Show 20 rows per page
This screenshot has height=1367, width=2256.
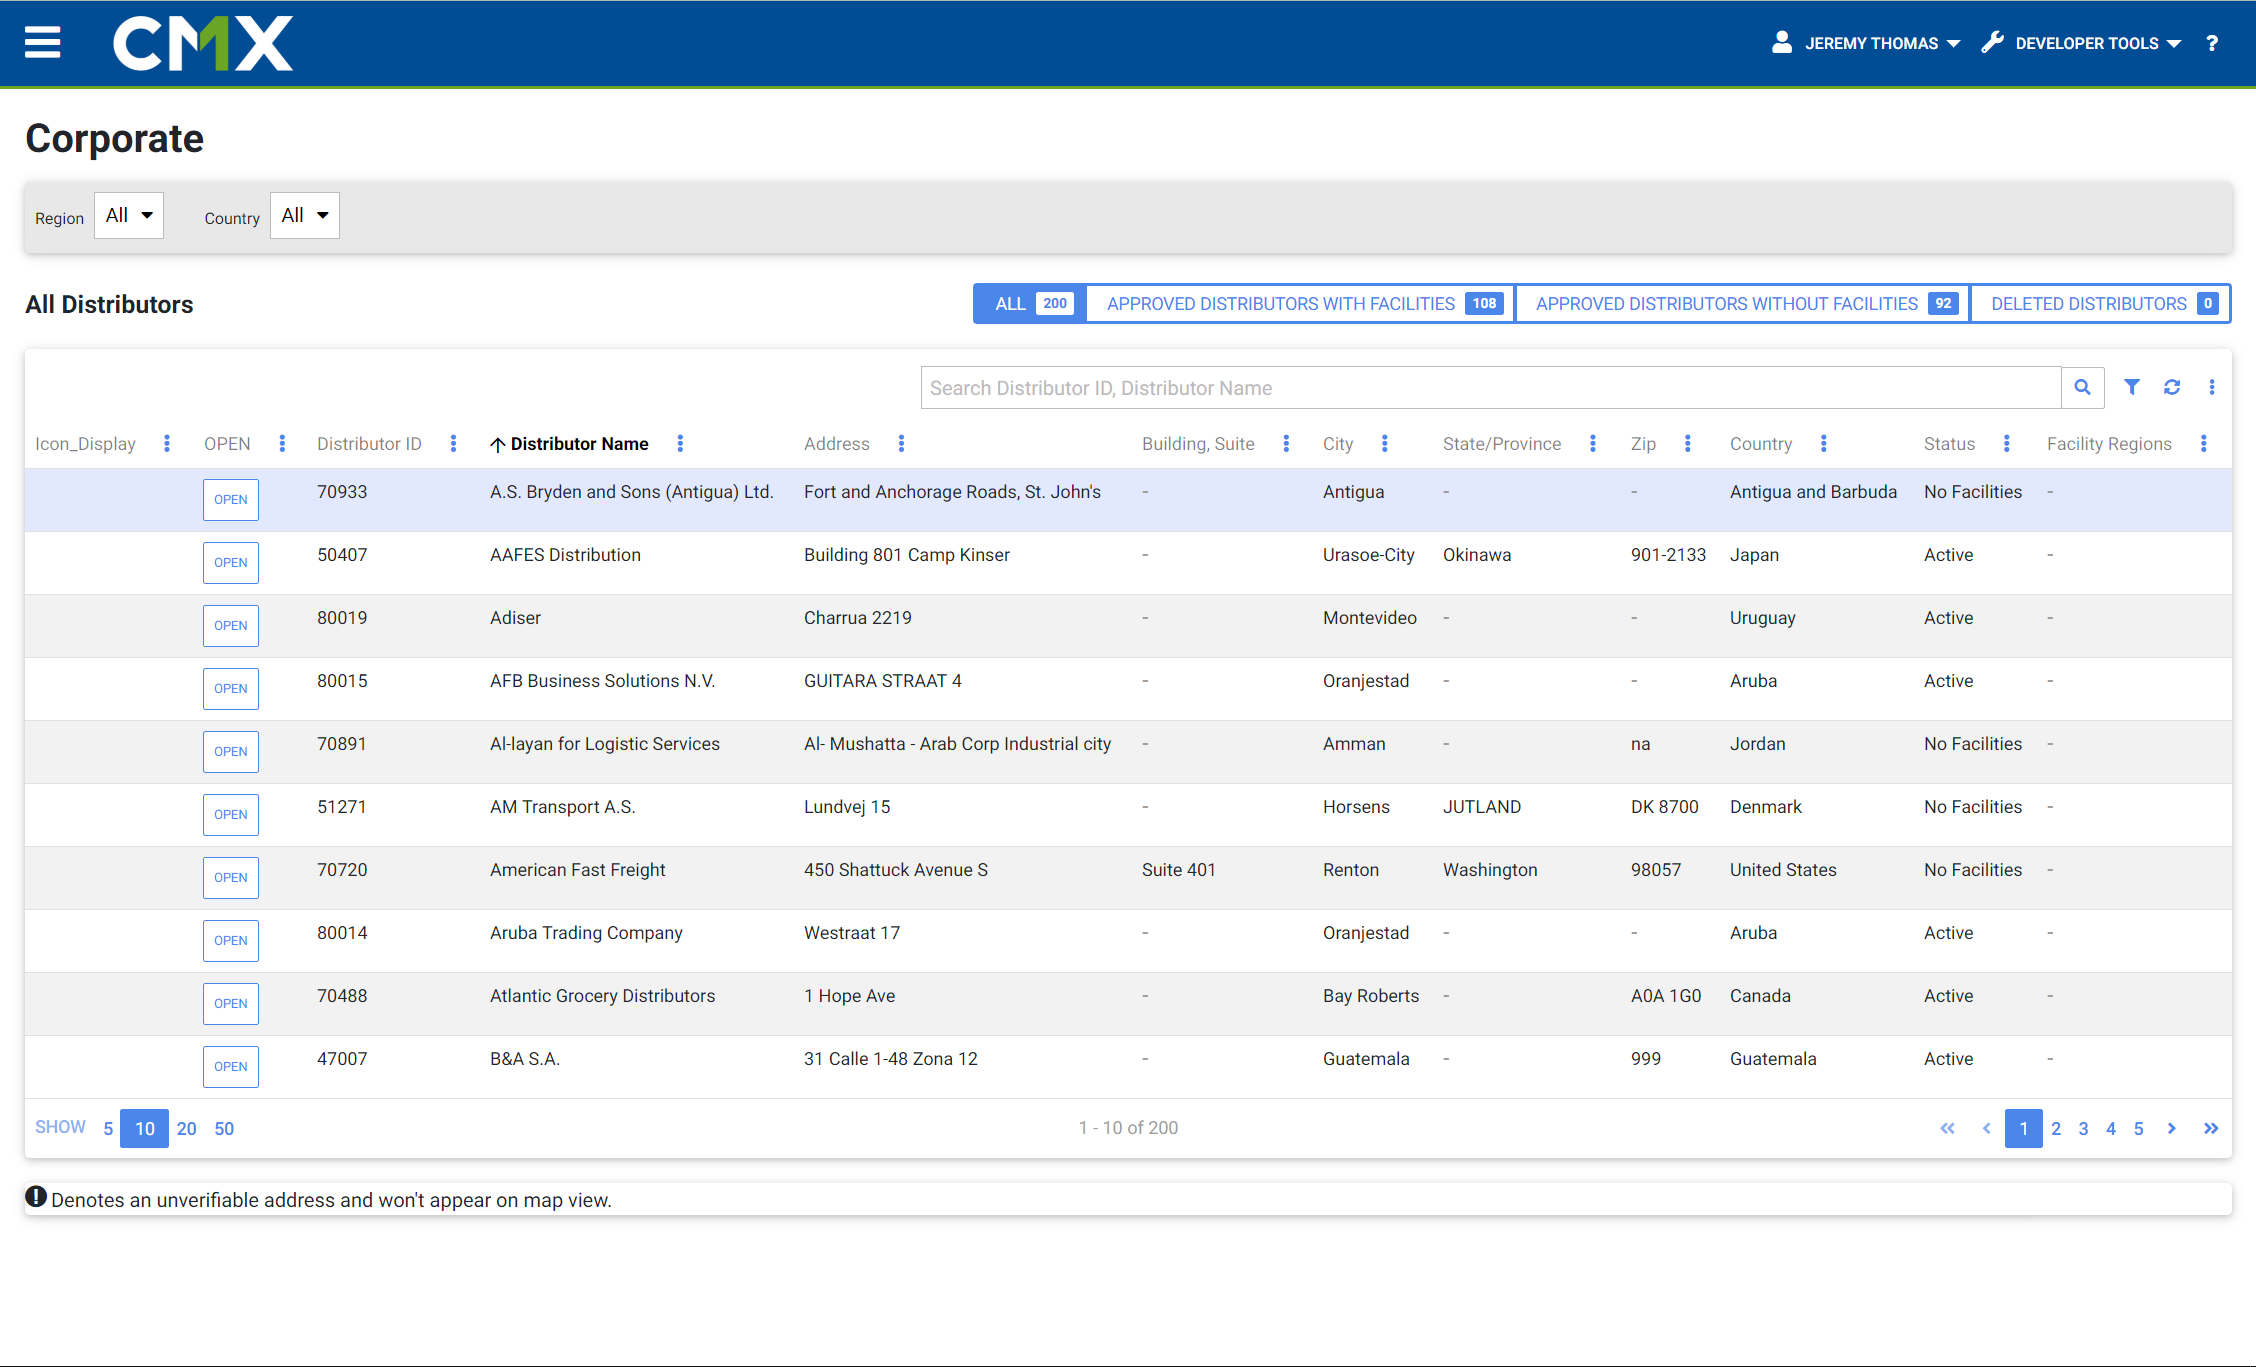coord(187,1129)
